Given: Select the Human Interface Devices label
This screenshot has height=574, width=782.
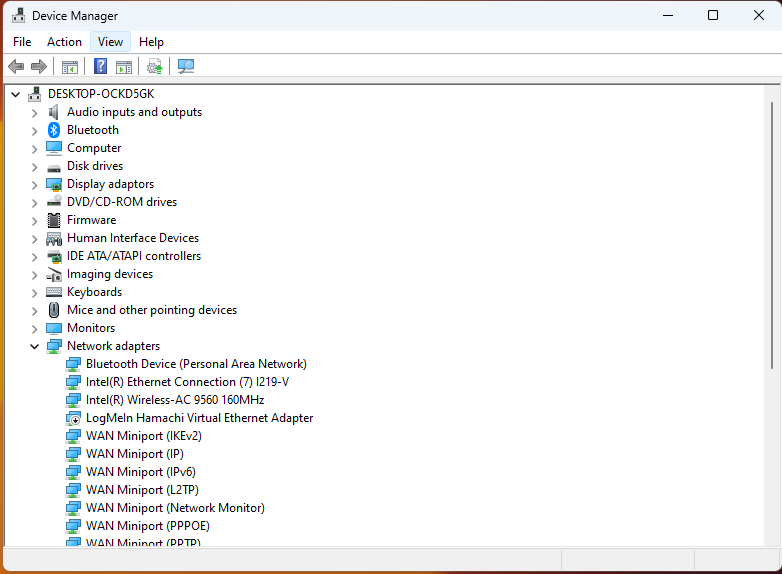Looking at the screenshot, I should [x=133, y=238].
